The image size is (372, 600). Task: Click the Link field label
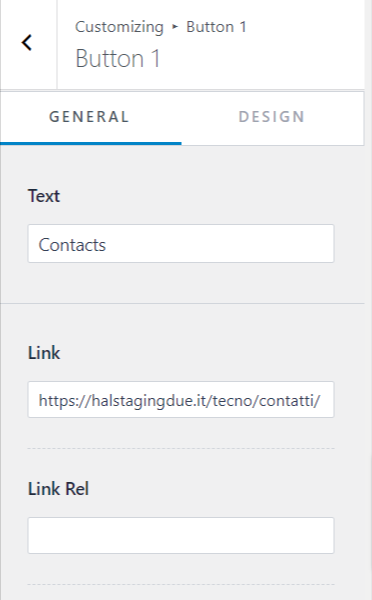tap(44, 352)
